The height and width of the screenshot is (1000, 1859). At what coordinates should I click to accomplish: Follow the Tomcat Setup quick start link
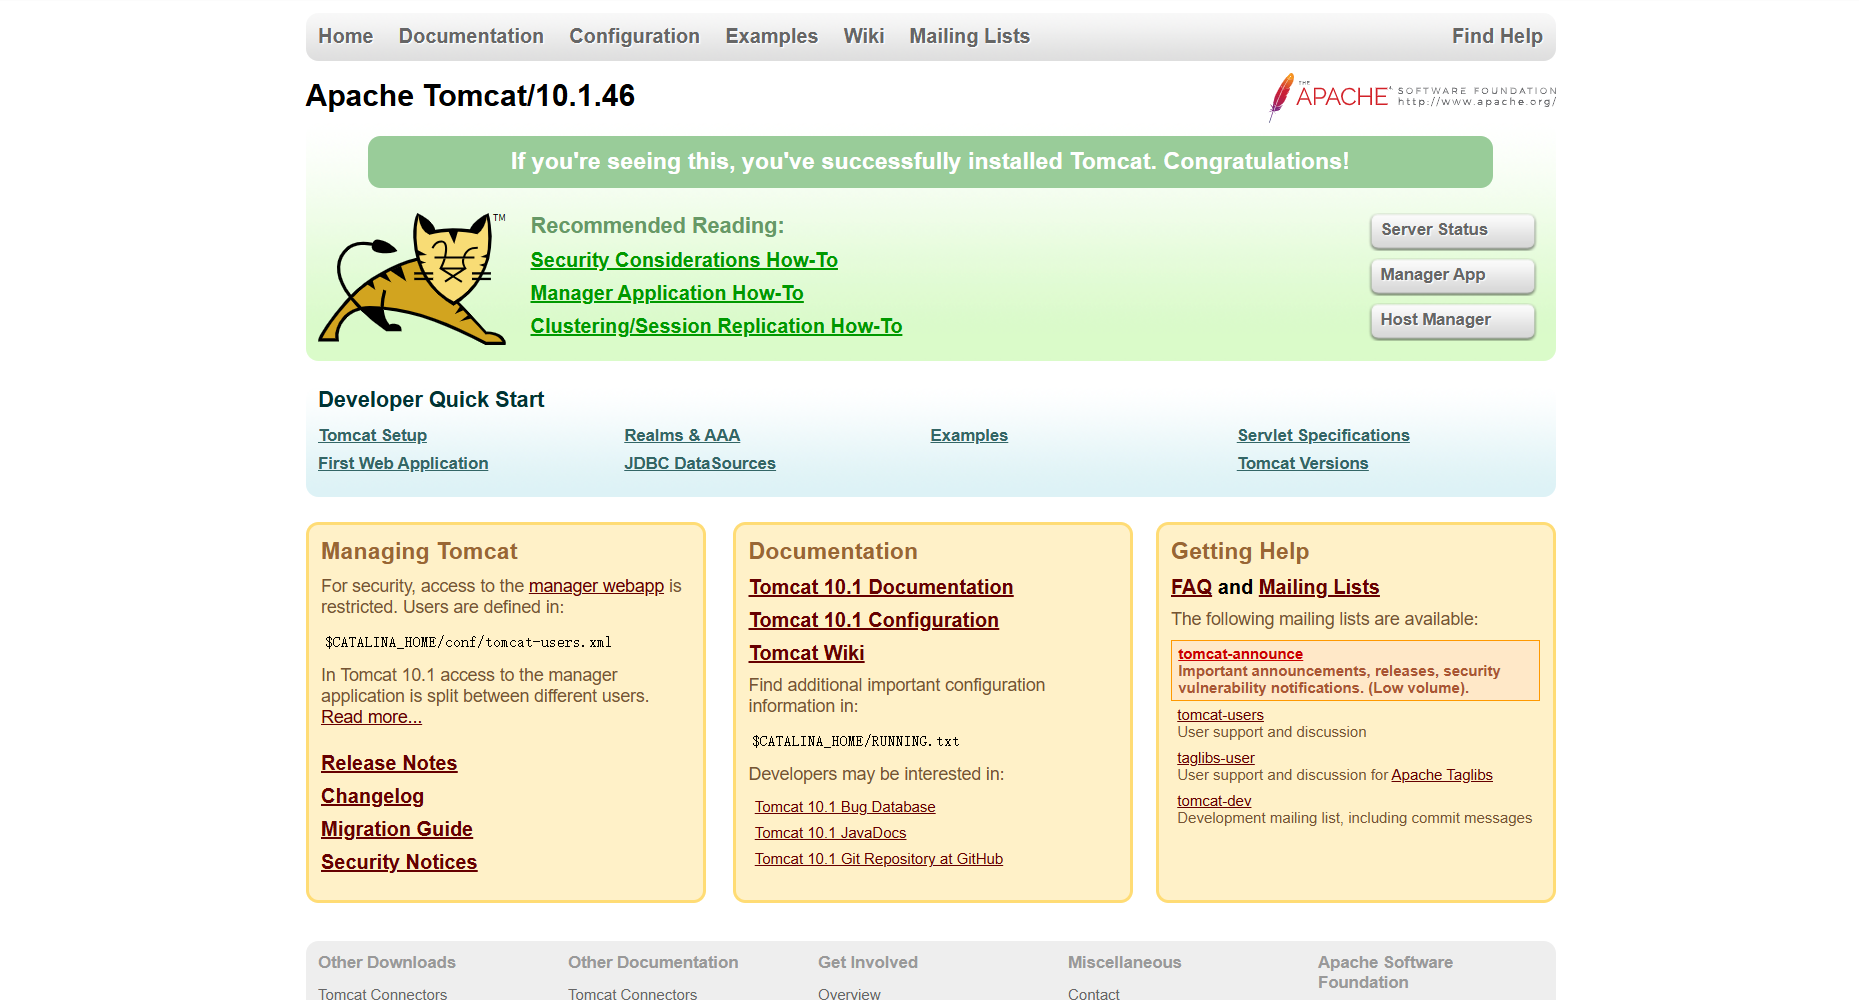pyautogui.click(x=372, y=435)
